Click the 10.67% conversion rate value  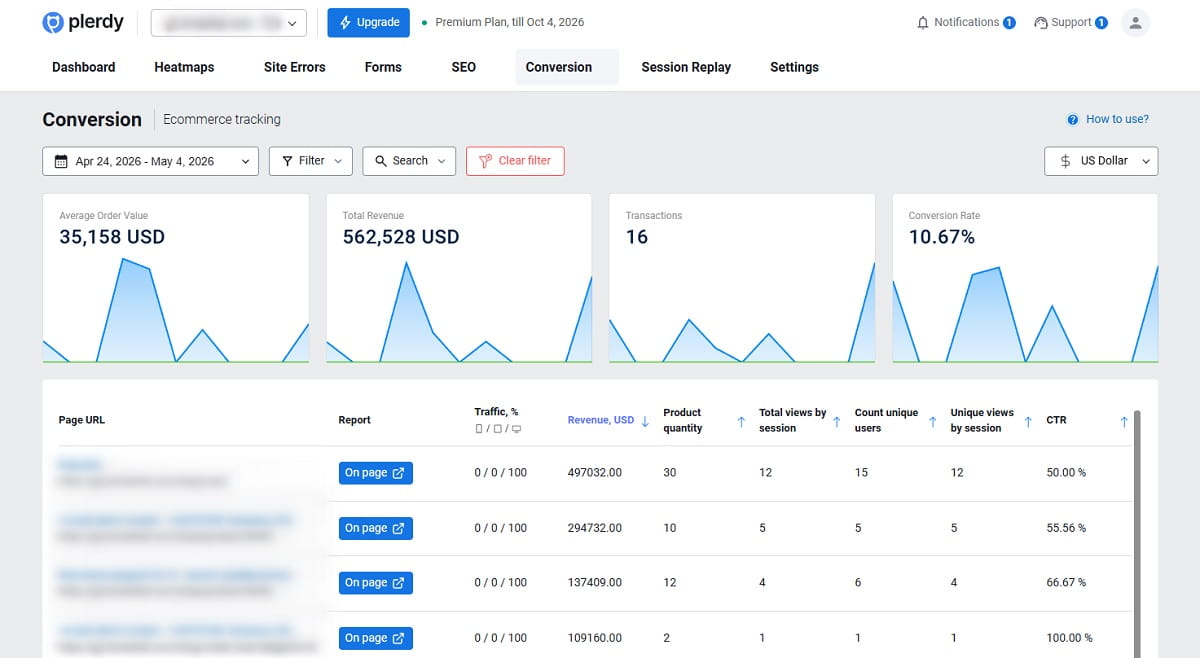click(942, 237)
